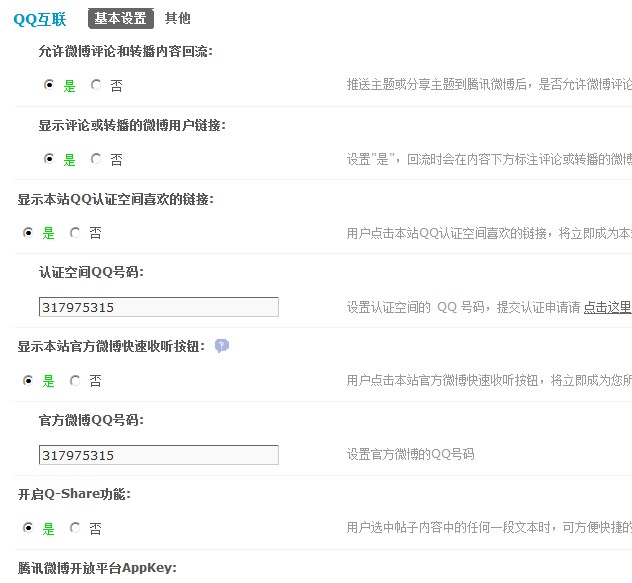Image resolution: width=632 pixels, height=583 pixels.
Task: Click the QQ互联 page title
Action: coord(40,19)
